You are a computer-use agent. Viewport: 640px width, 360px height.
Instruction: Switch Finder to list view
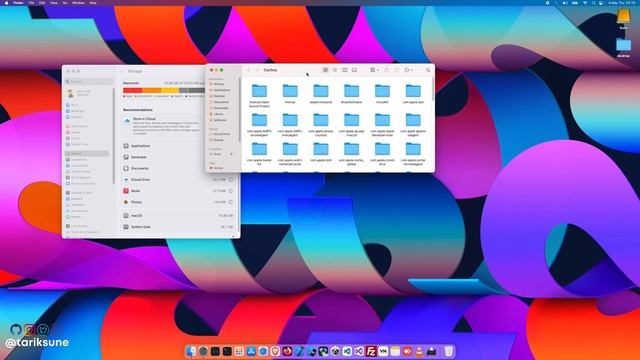tap(335, 70)
